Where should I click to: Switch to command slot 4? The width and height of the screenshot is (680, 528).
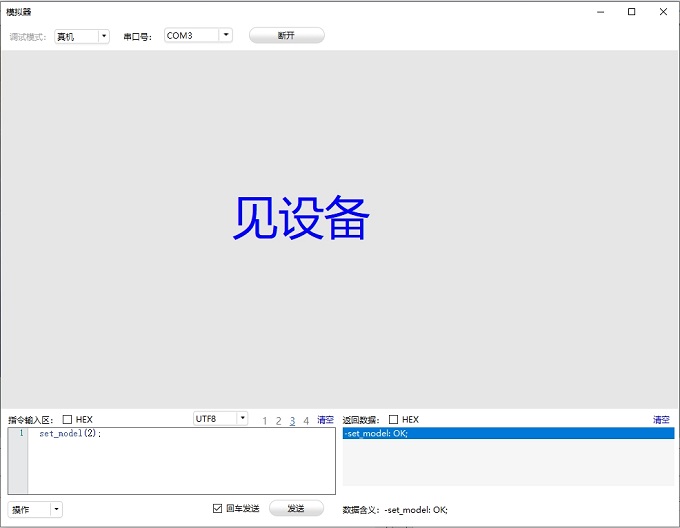tap(306, 420)
